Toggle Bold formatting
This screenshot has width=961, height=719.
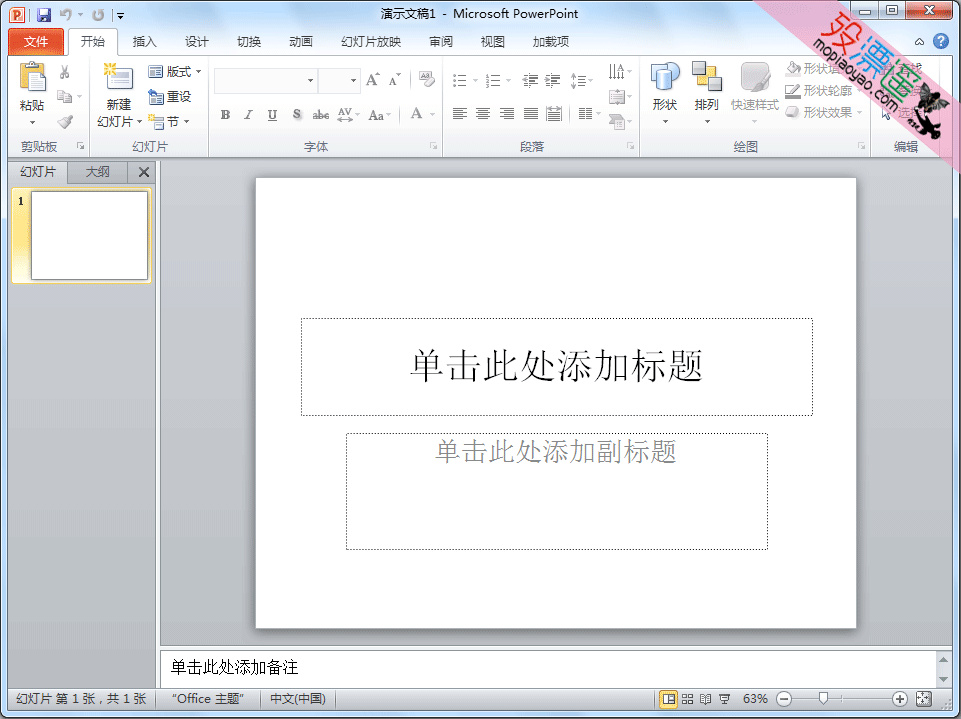(226, 115)
